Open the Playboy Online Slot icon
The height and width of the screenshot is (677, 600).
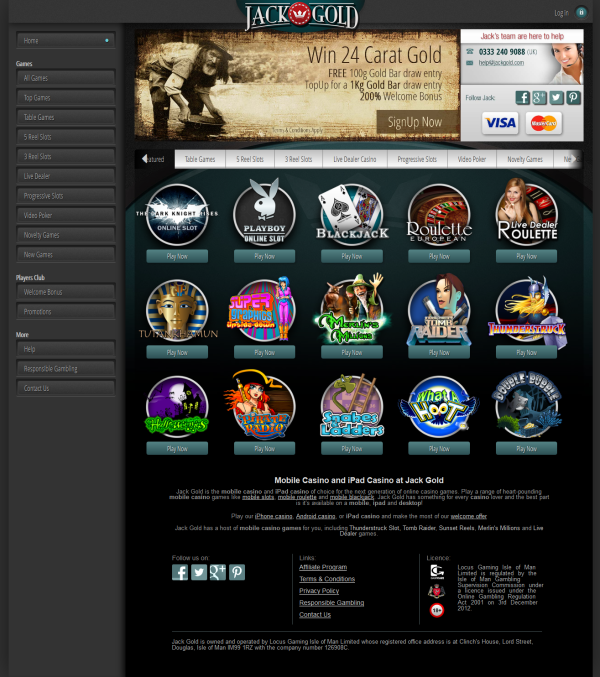264,212
